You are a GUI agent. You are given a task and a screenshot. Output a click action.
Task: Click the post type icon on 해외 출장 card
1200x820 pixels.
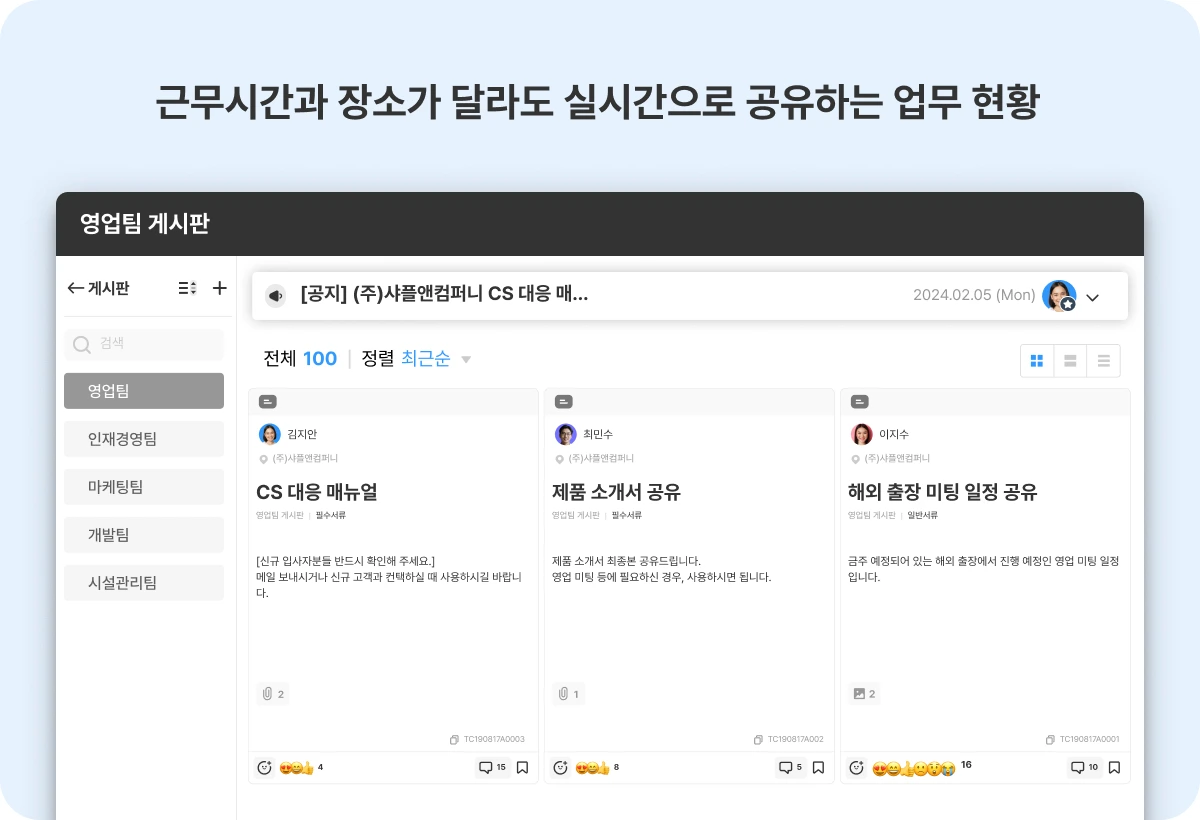click(859, 402)
